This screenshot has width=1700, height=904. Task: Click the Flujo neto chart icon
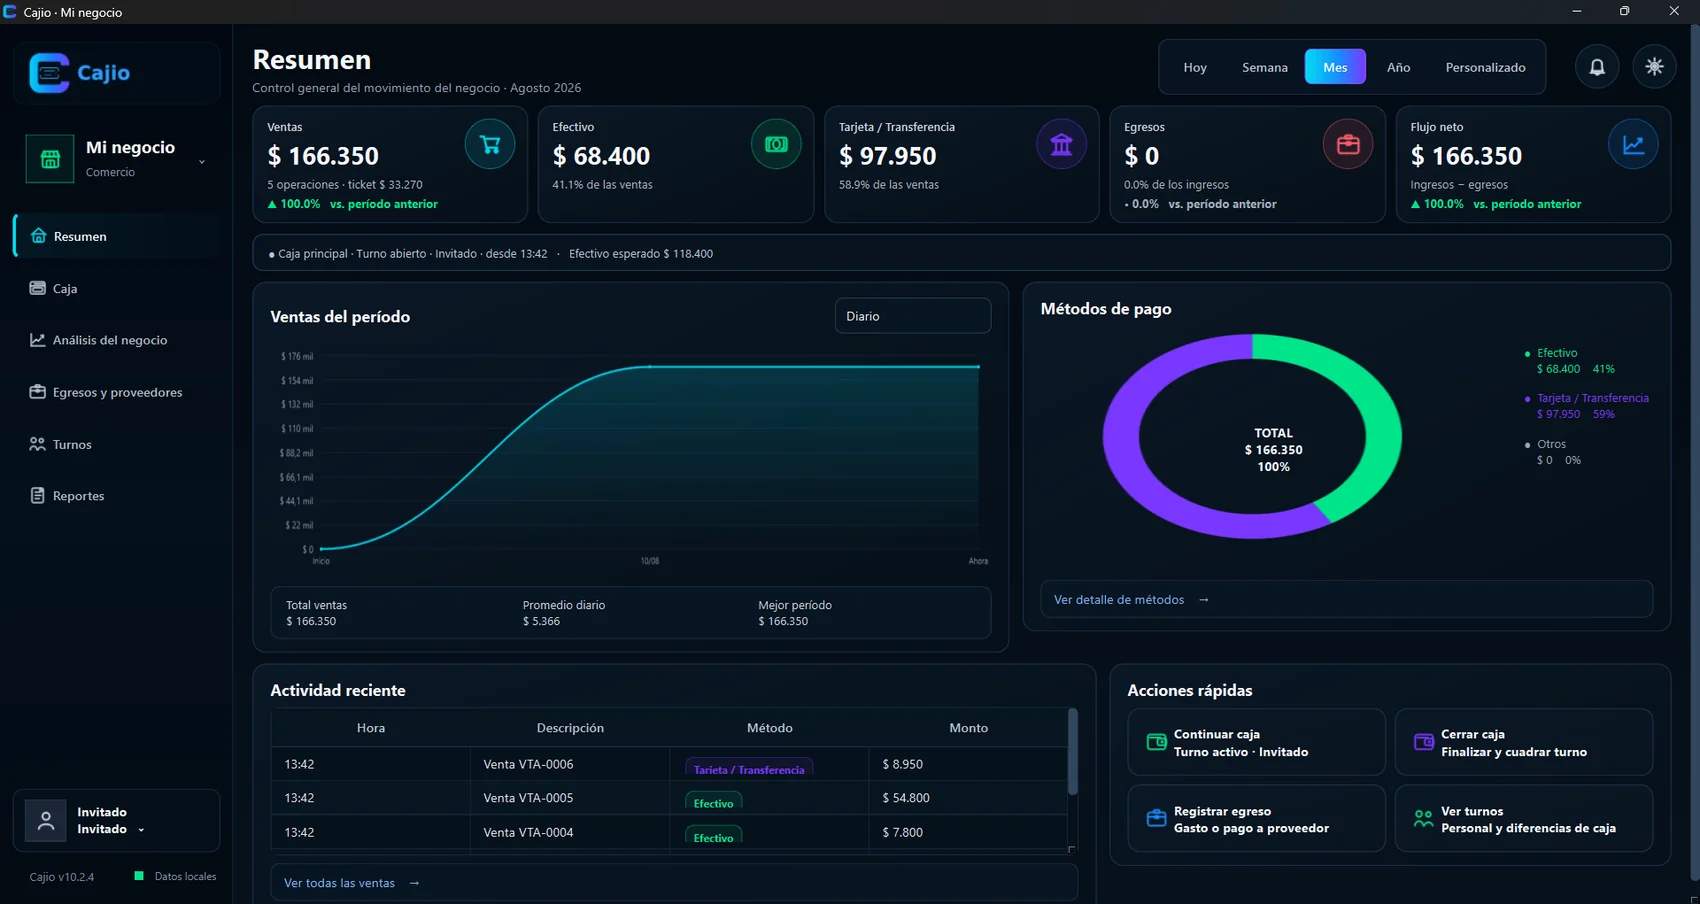(x=1633, y=144)
